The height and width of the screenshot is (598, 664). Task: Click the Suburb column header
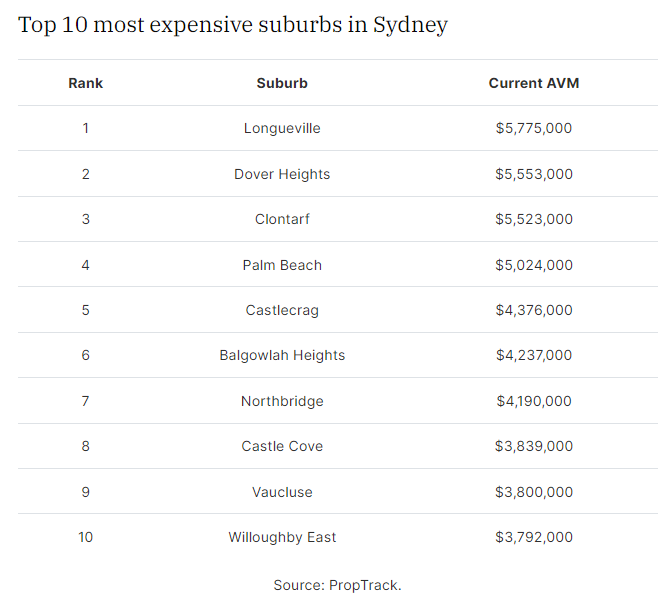[x=282, y=83]
